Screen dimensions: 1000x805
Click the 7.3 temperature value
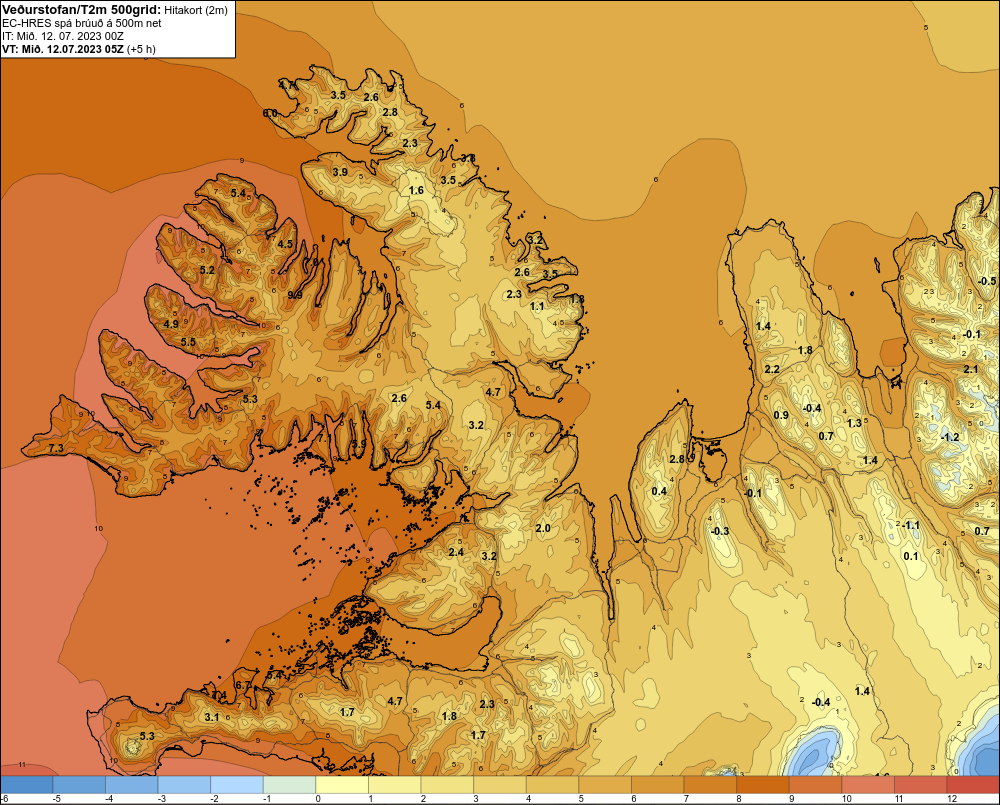pos(56,448)
